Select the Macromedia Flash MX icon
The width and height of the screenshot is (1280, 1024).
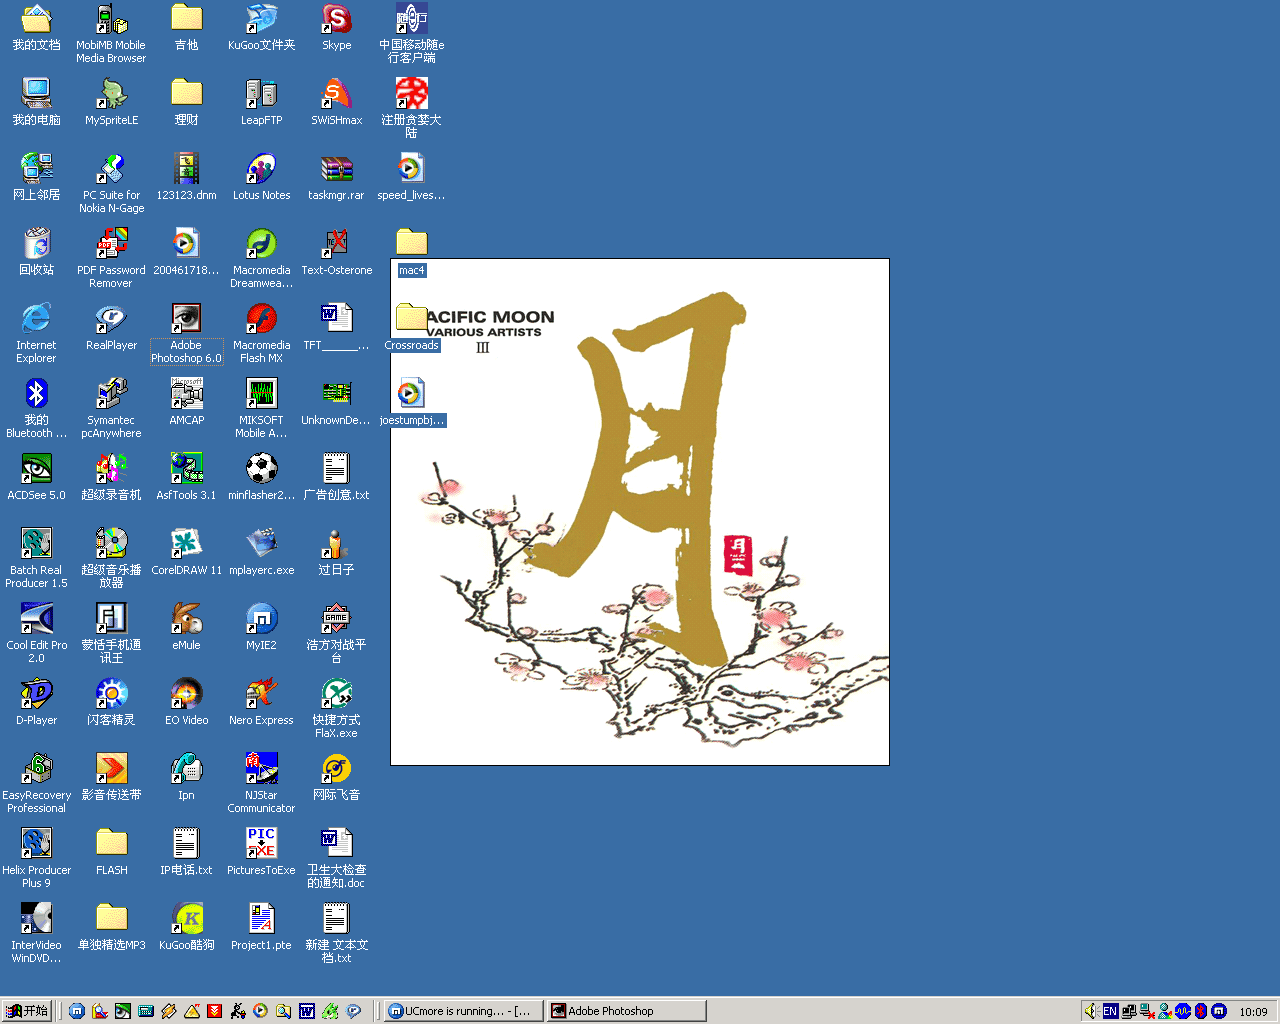click(261, 333)
